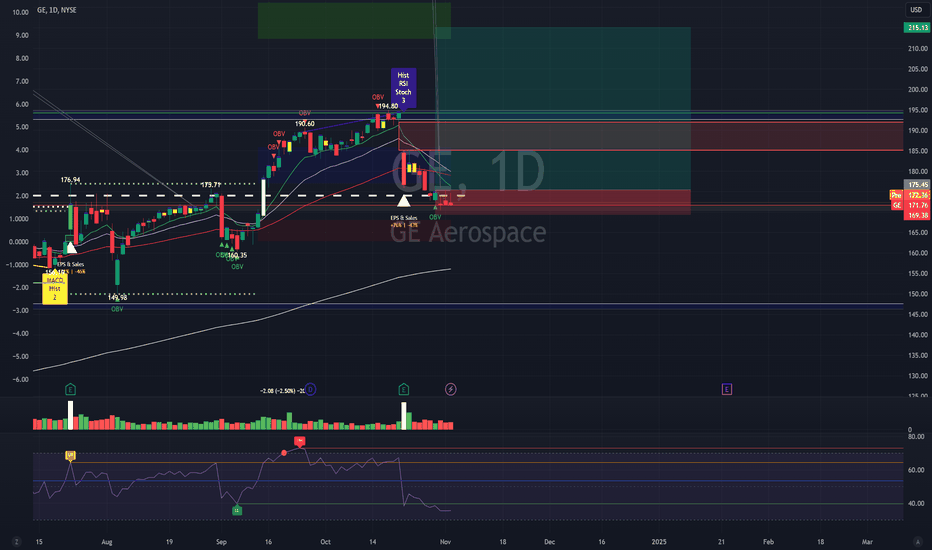Screen dimensions: 932x550
Task: Click the 190.60 price label
Action: [305, 124]
